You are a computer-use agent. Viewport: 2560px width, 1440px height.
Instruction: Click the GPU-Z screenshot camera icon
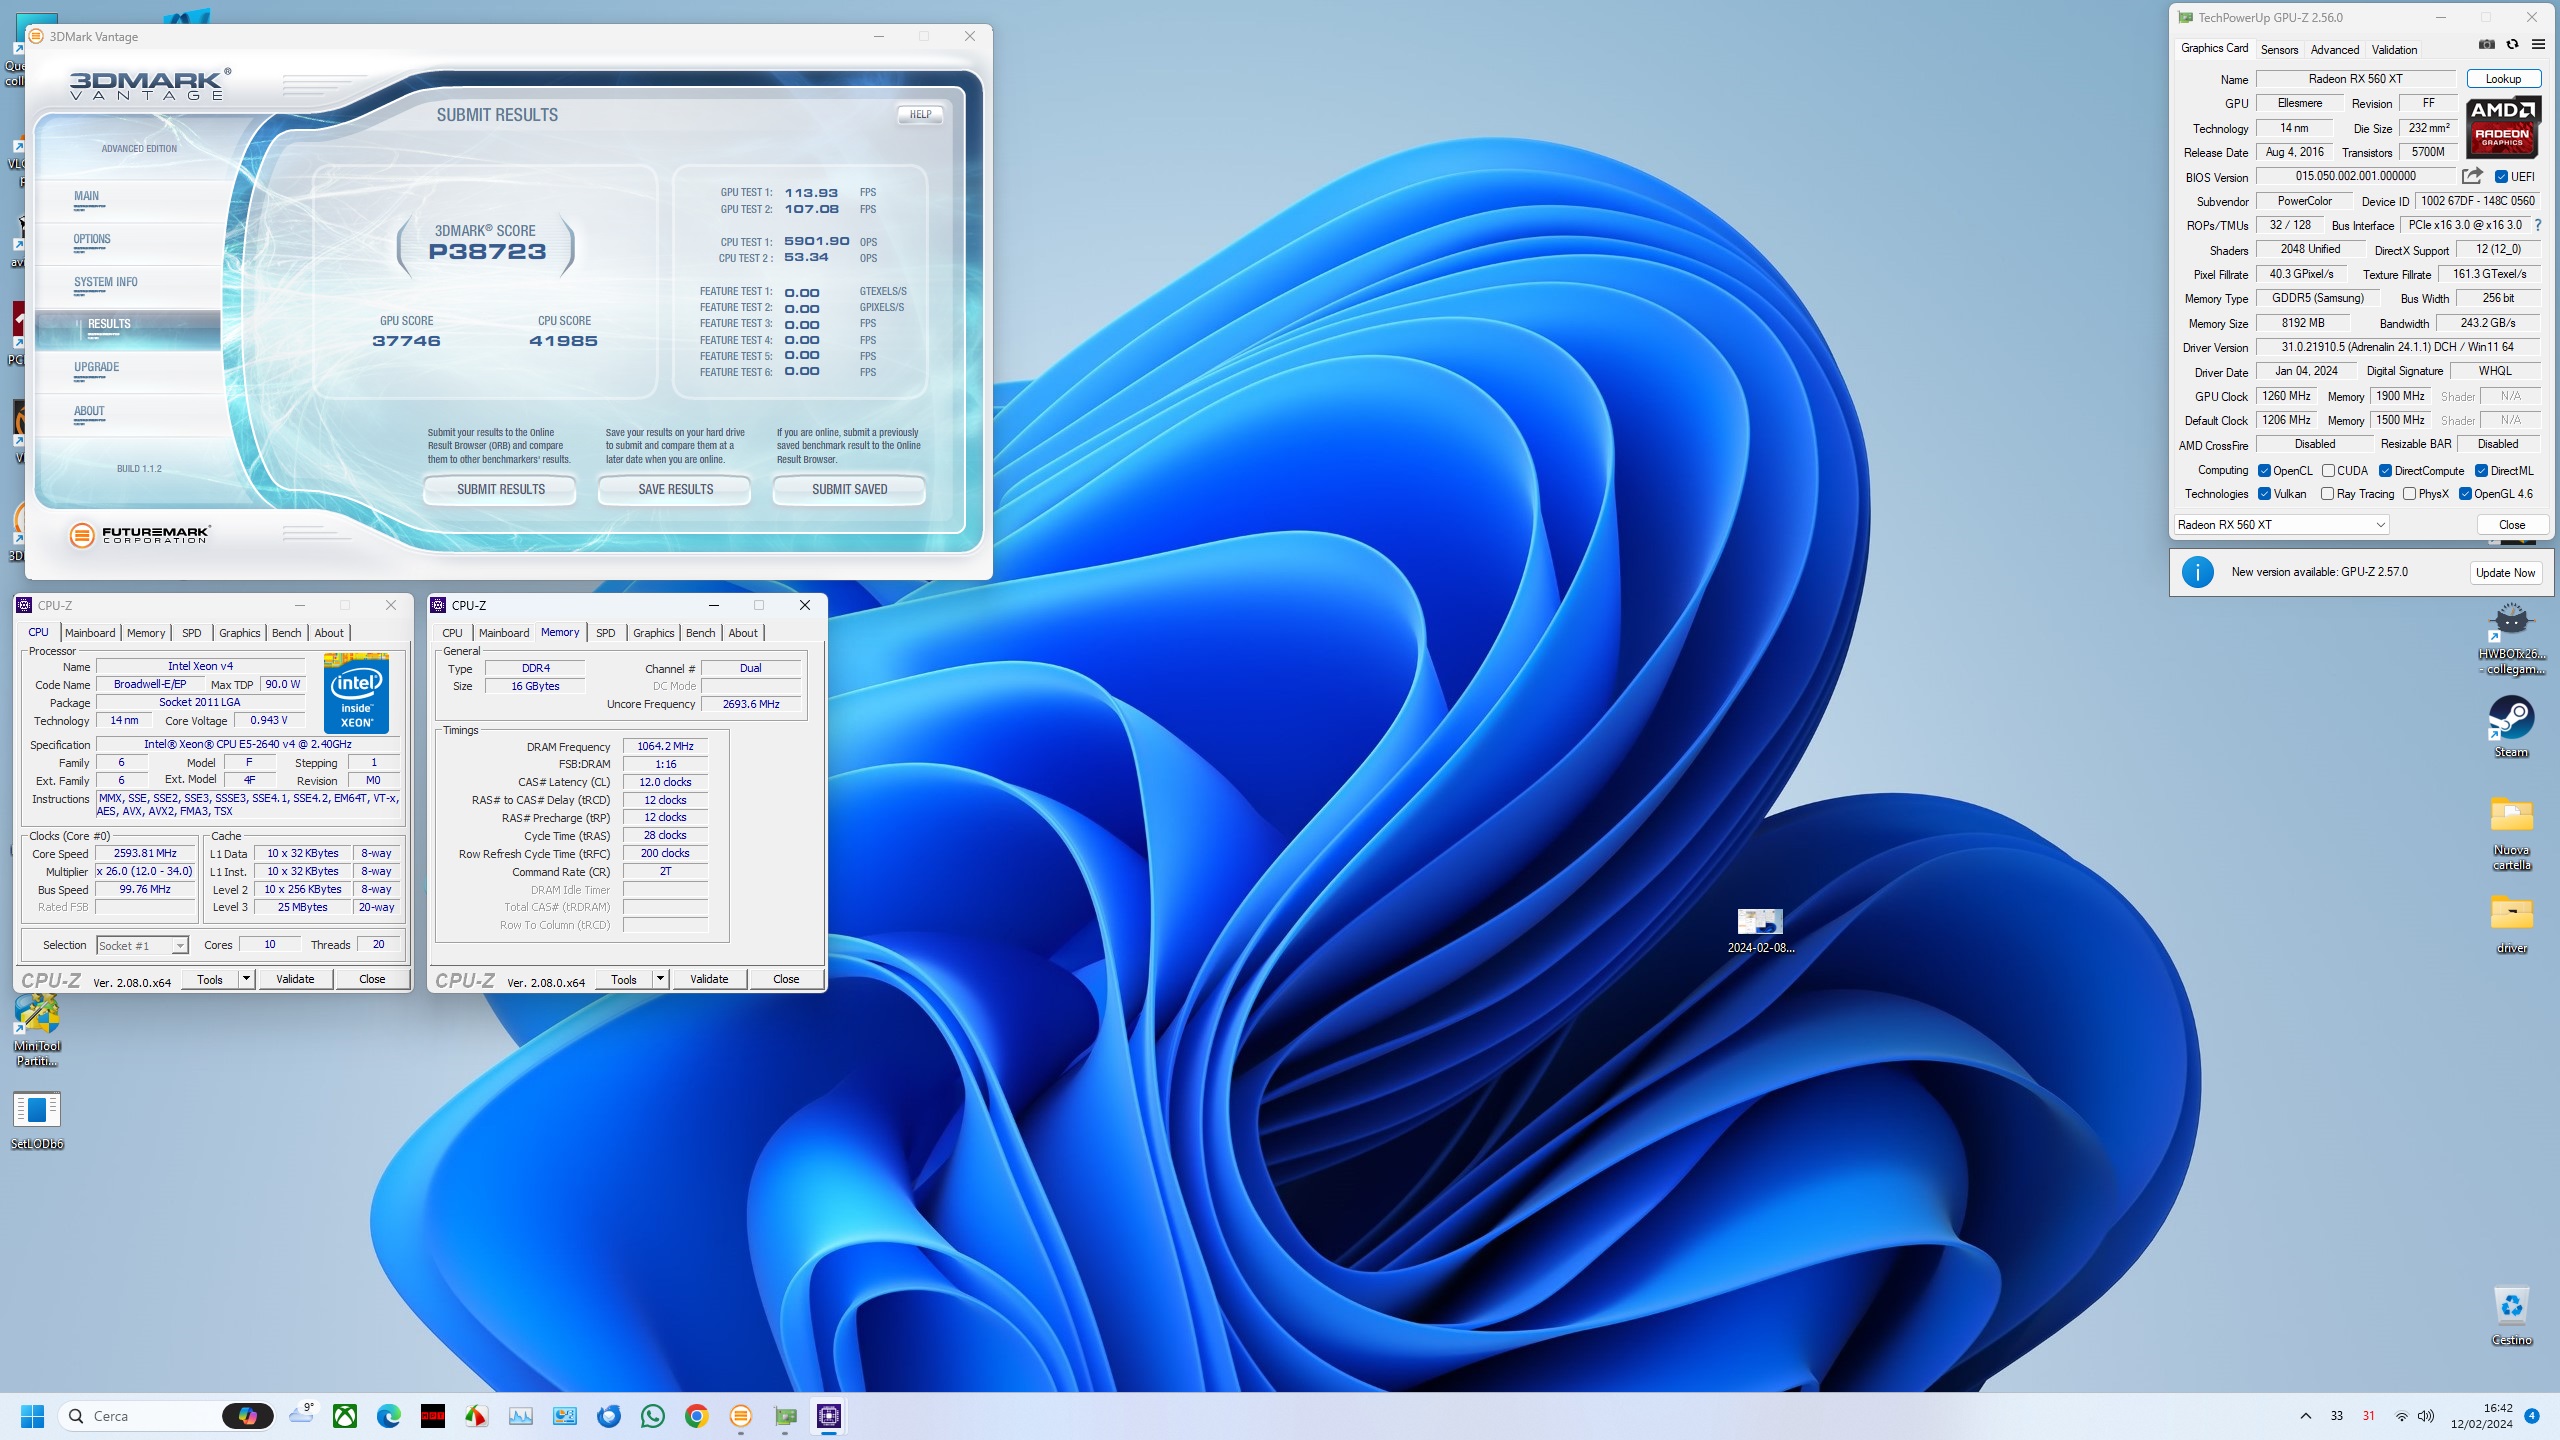pyautogui.click(x=2487, y=45)
